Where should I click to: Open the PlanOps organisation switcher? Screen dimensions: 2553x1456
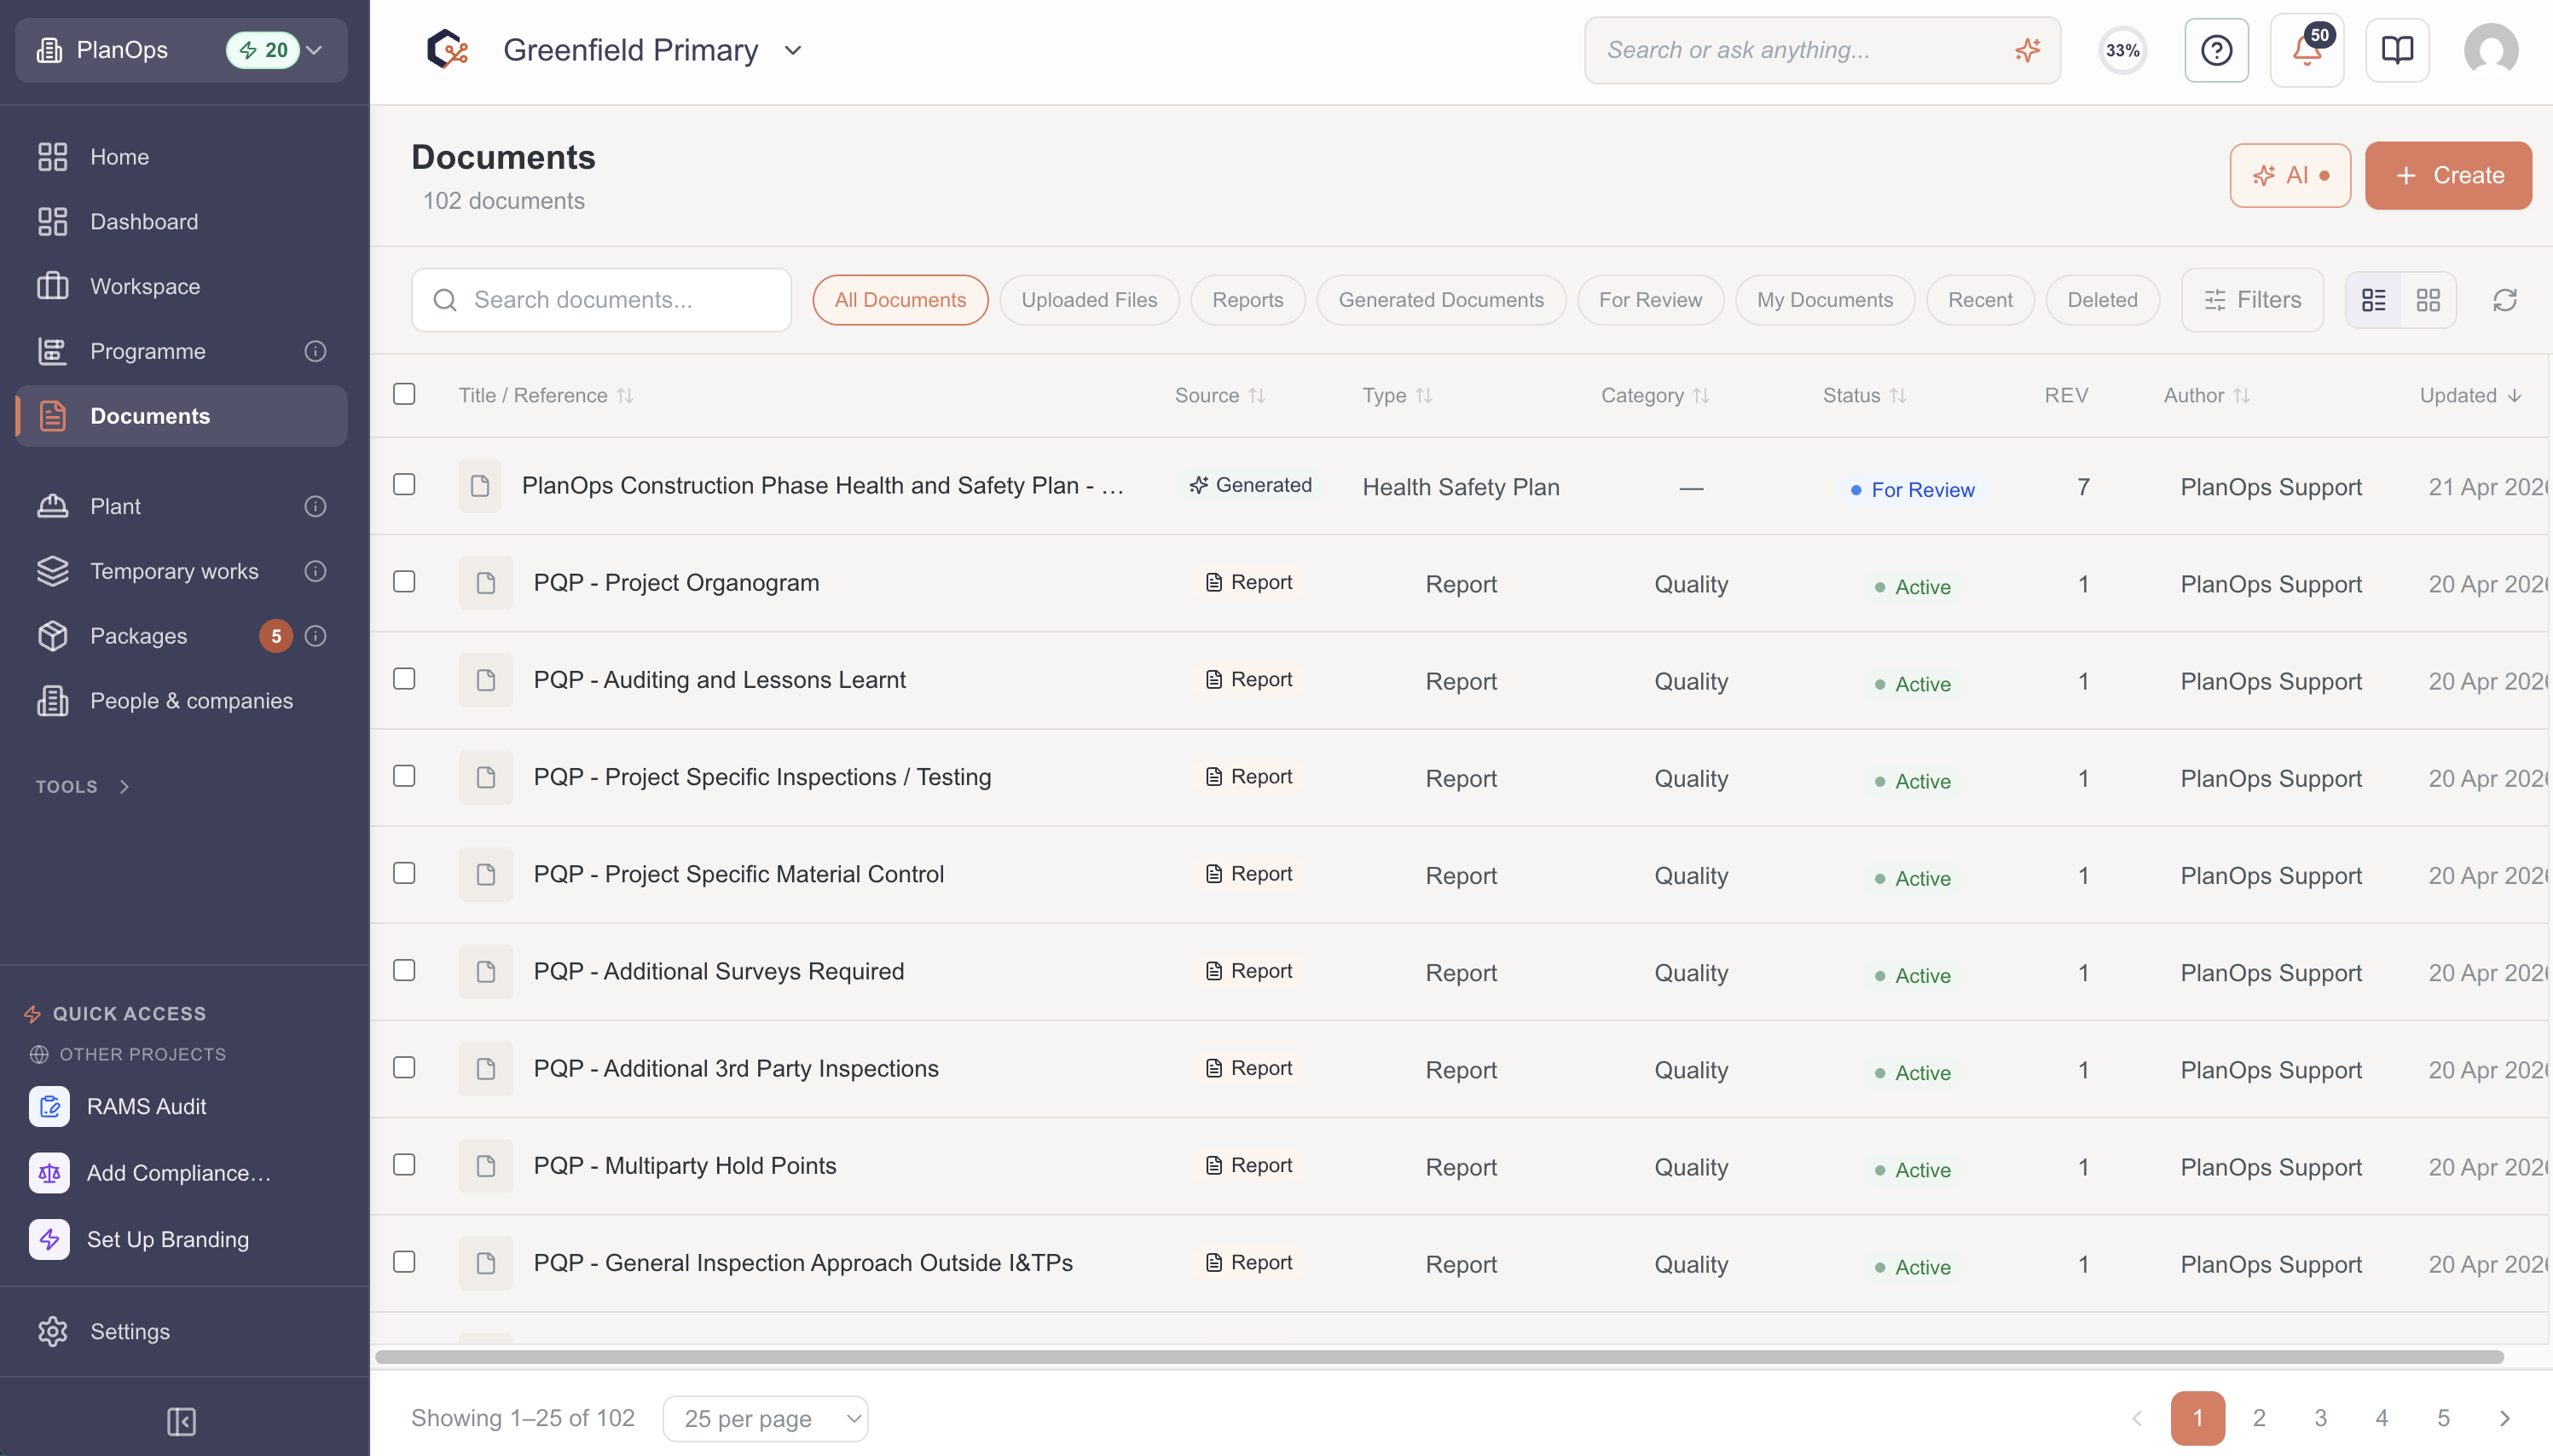[181, 50]
